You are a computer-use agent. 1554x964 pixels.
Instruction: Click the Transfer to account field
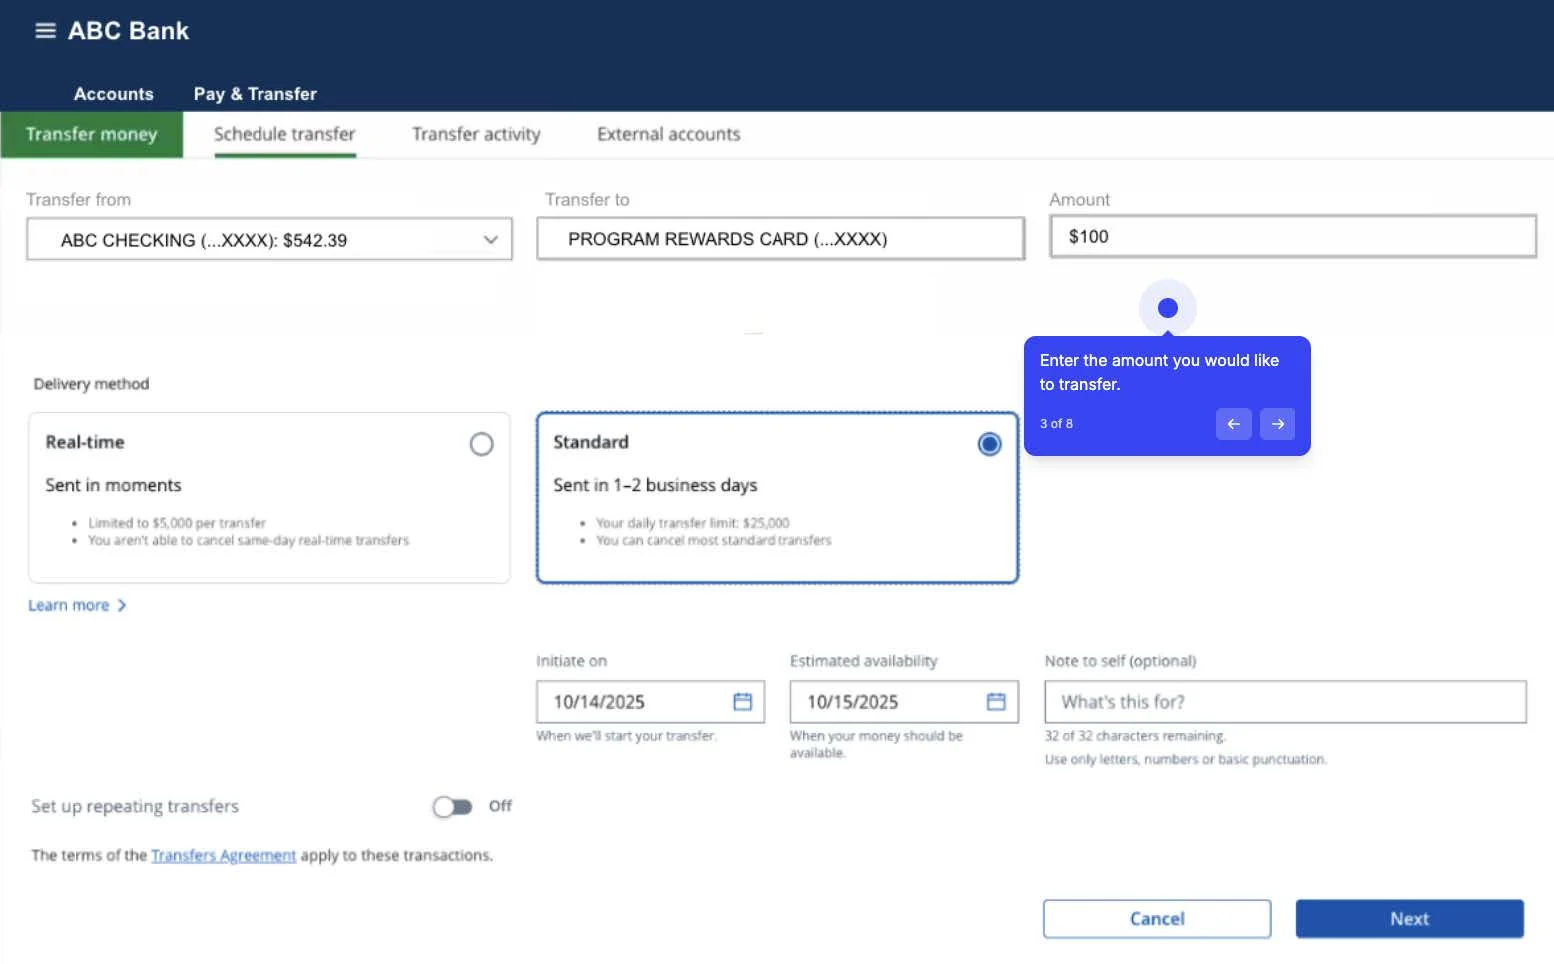(x=781, y=239)
